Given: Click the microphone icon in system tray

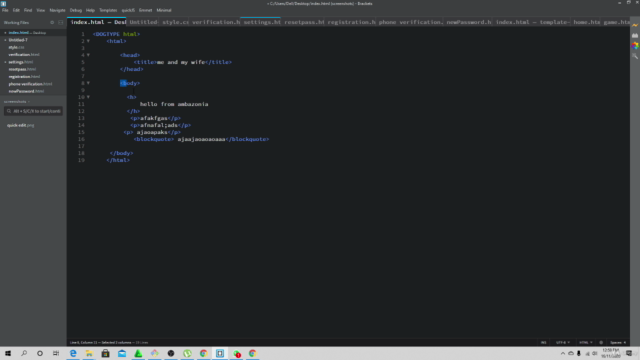Looking at the screenshot, I should (x=578, y=353).
